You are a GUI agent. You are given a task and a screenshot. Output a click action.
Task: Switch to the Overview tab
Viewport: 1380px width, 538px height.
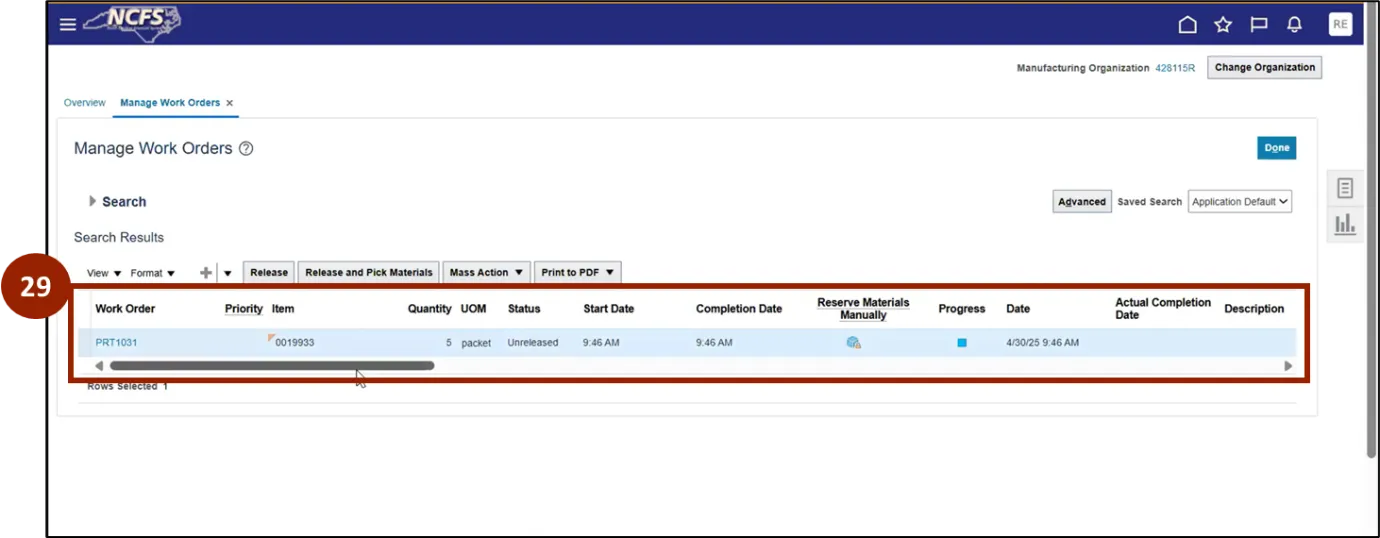(x=85, y=103)
